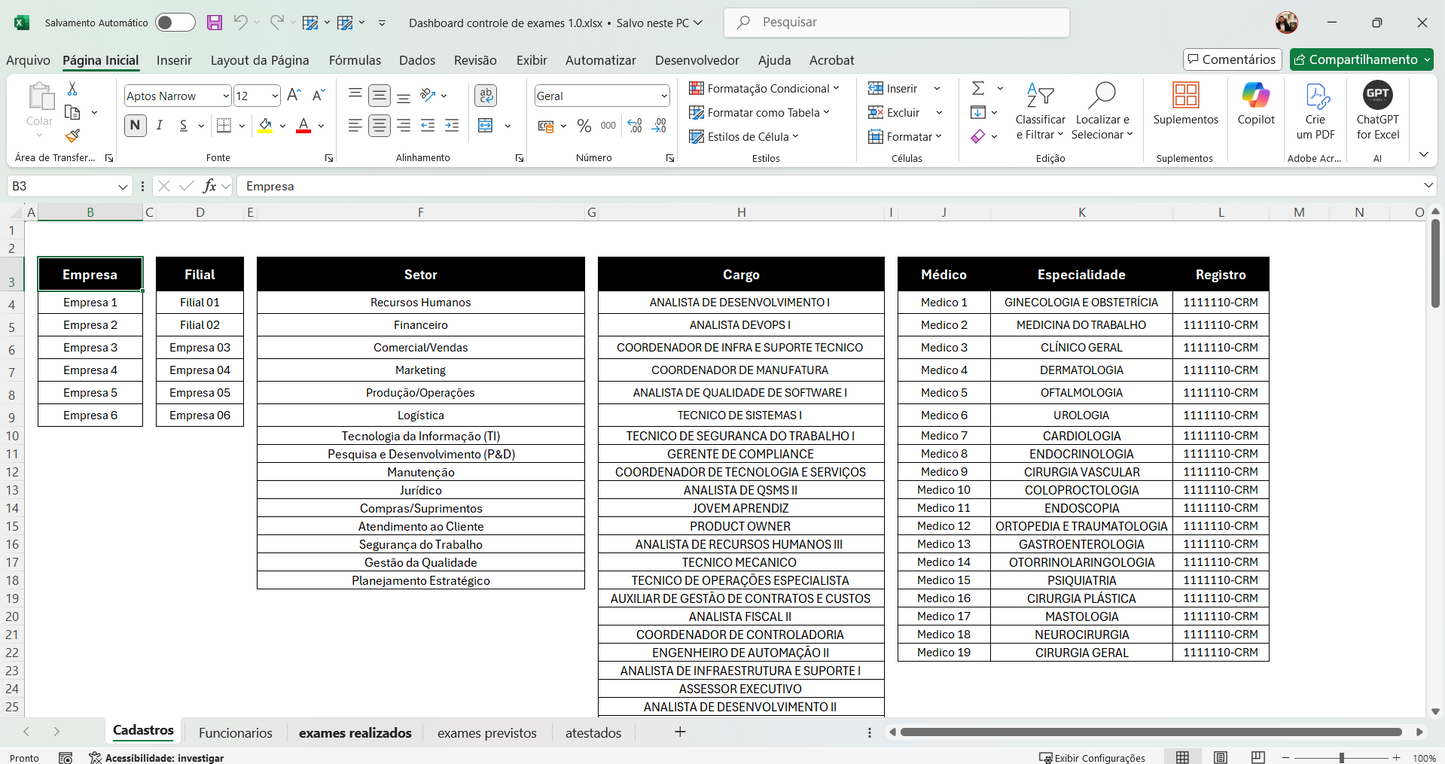Click the AutoSoma sigma icon
1445x764 pixels.
pos(977,88)
